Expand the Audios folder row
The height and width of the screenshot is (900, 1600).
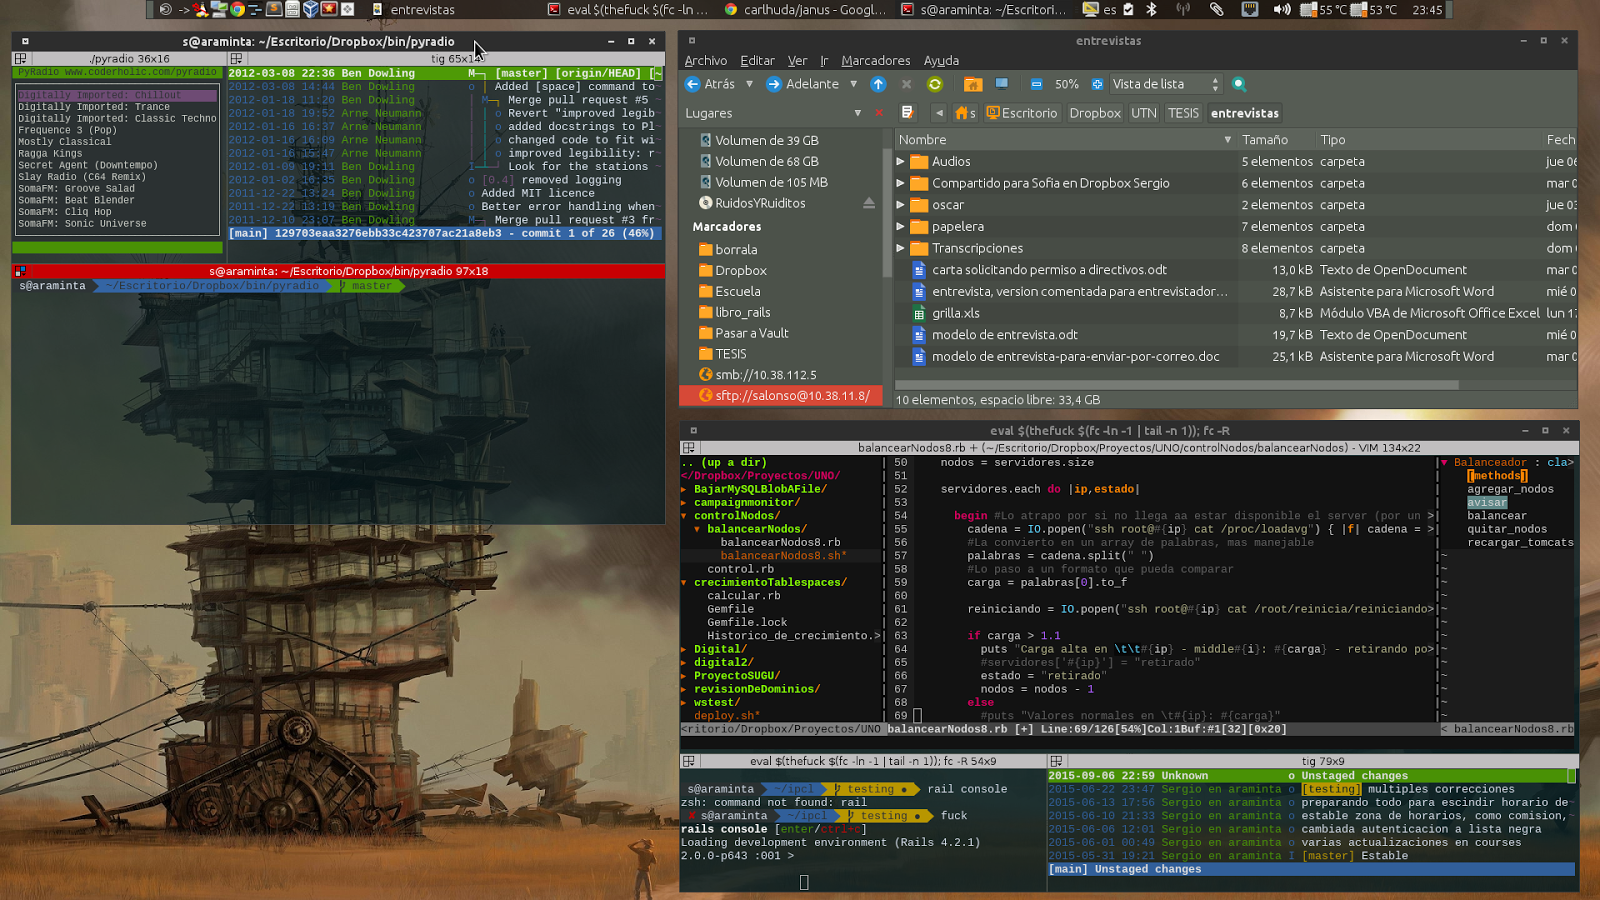click(x=900, y=161)
